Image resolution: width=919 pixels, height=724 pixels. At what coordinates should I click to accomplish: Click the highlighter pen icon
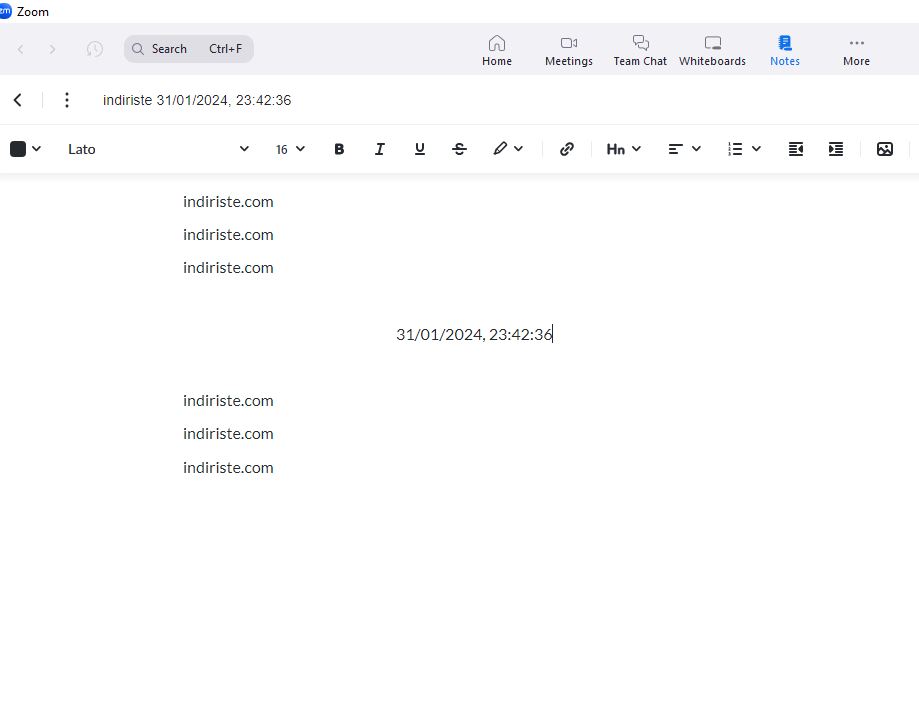[500, 149]
